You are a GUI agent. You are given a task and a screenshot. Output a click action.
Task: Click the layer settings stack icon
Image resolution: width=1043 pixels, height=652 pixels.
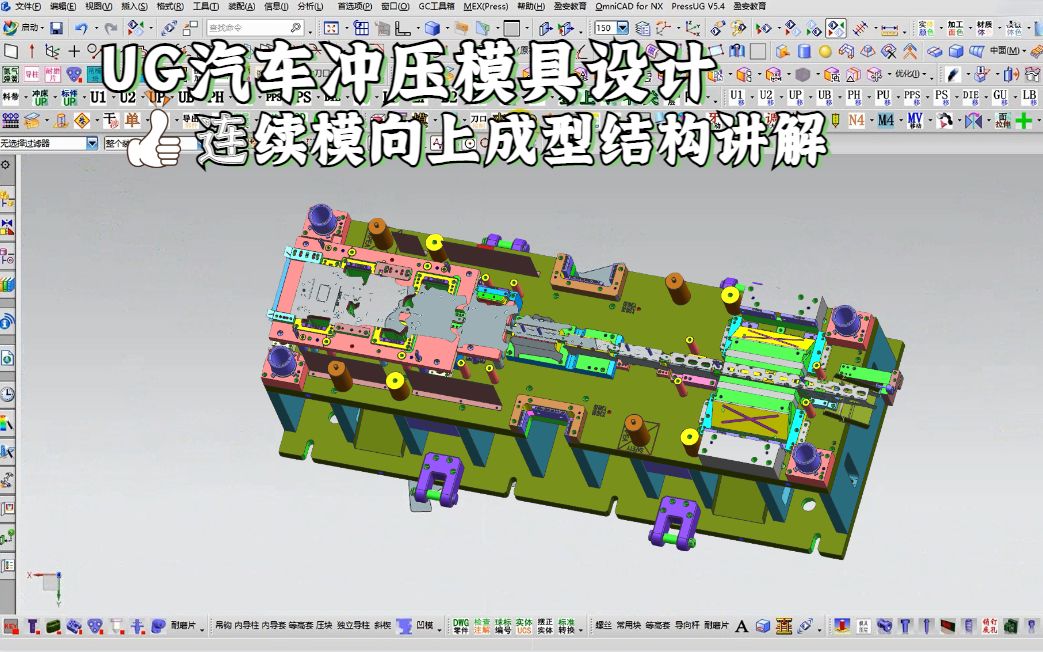point(643,28)
